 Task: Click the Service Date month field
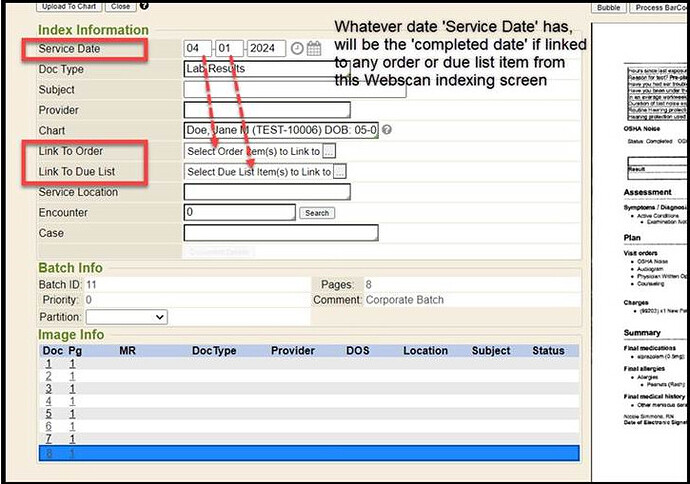pyautogui.click(x=198, y=48)
